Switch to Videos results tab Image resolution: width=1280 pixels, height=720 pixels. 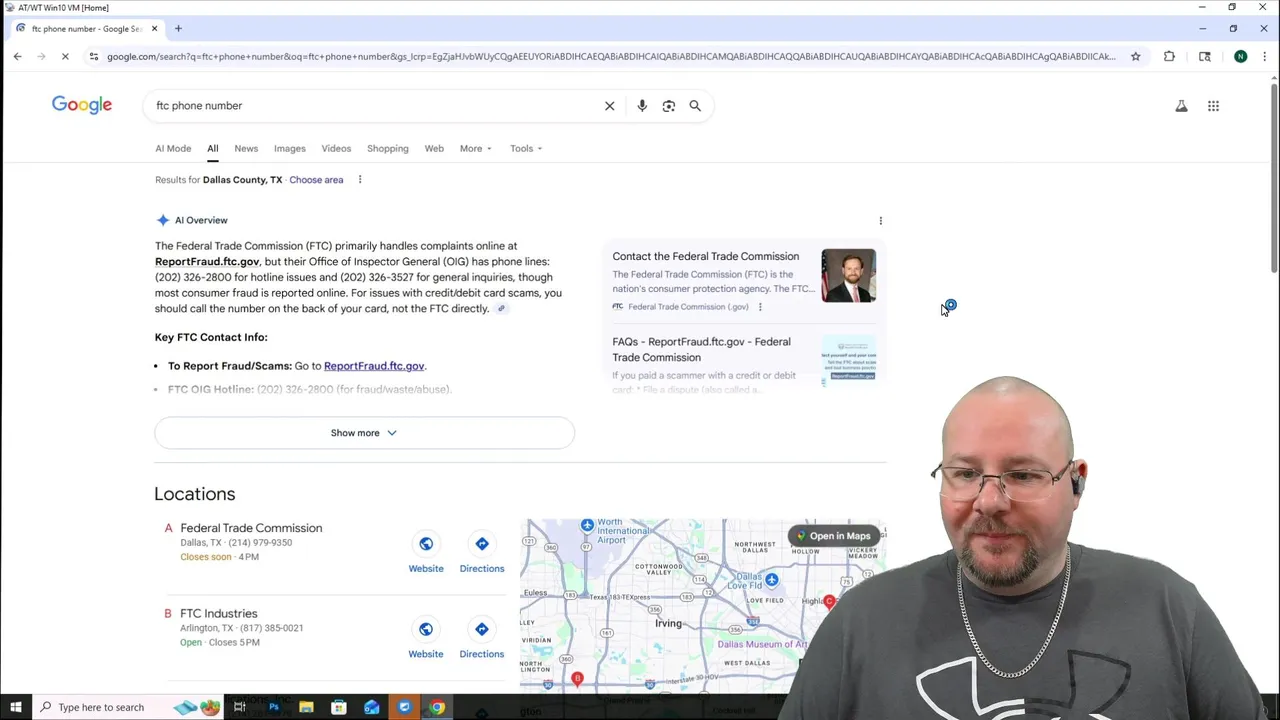(x=336, y=149)
